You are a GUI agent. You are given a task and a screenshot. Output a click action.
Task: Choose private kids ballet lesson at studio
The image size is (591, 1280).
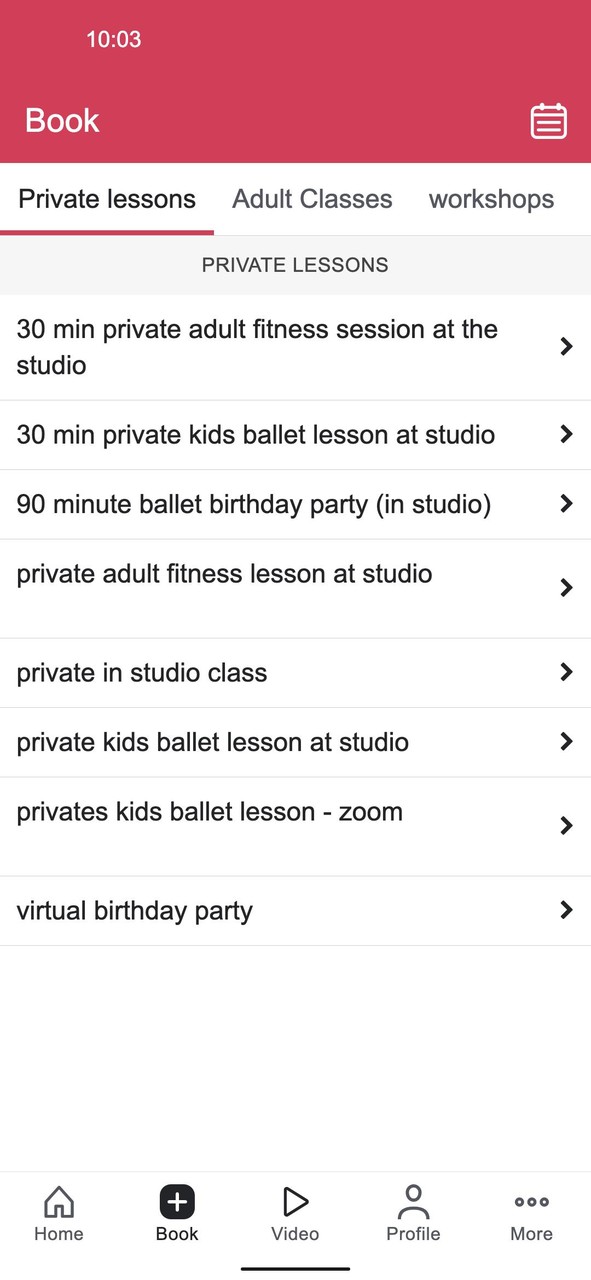(295, 742)
